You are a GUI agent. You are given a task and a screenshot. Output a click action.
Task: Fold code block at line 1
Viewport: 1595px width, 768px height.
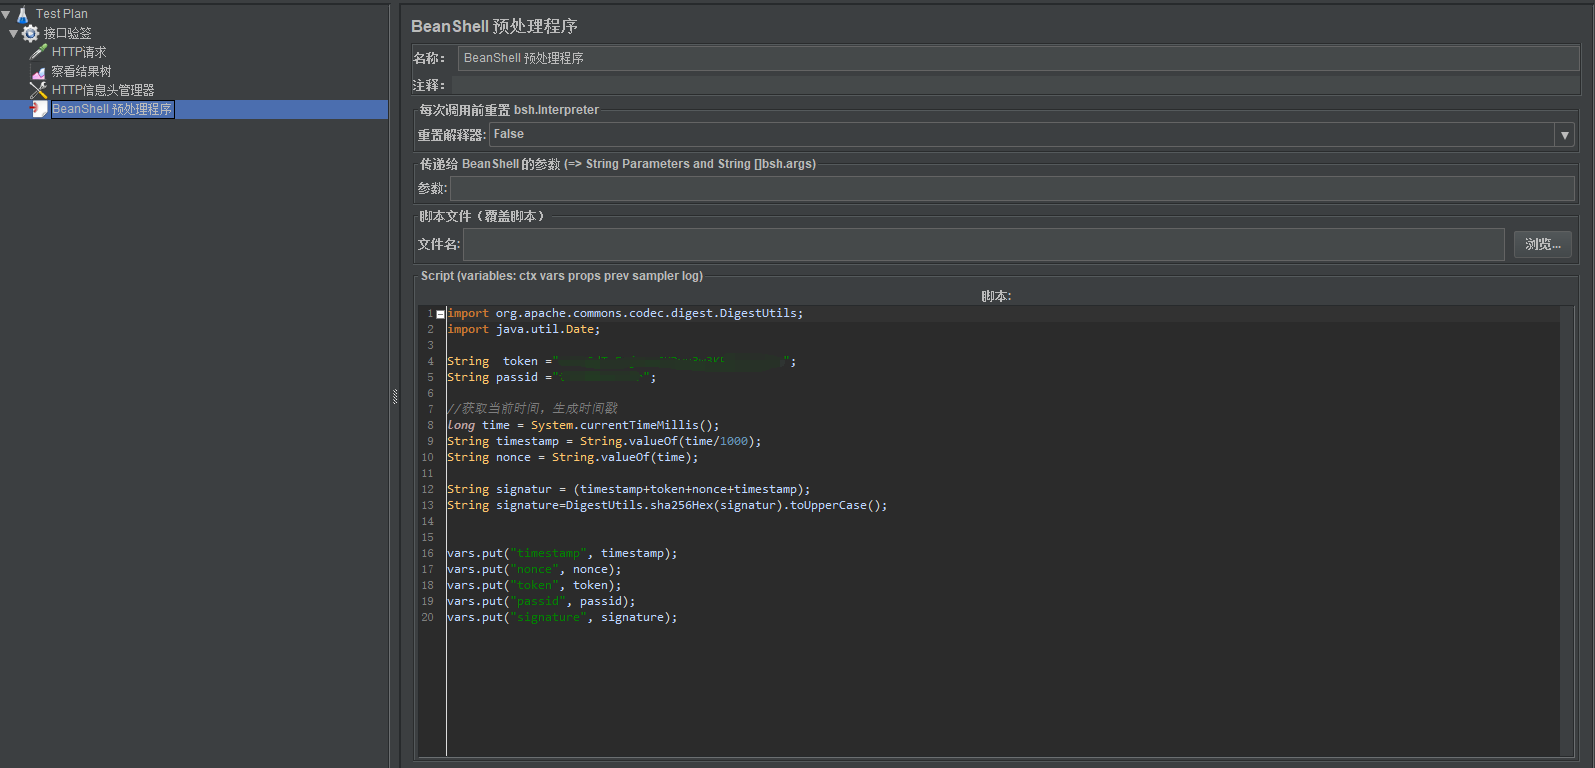click(x=440, y=314)
